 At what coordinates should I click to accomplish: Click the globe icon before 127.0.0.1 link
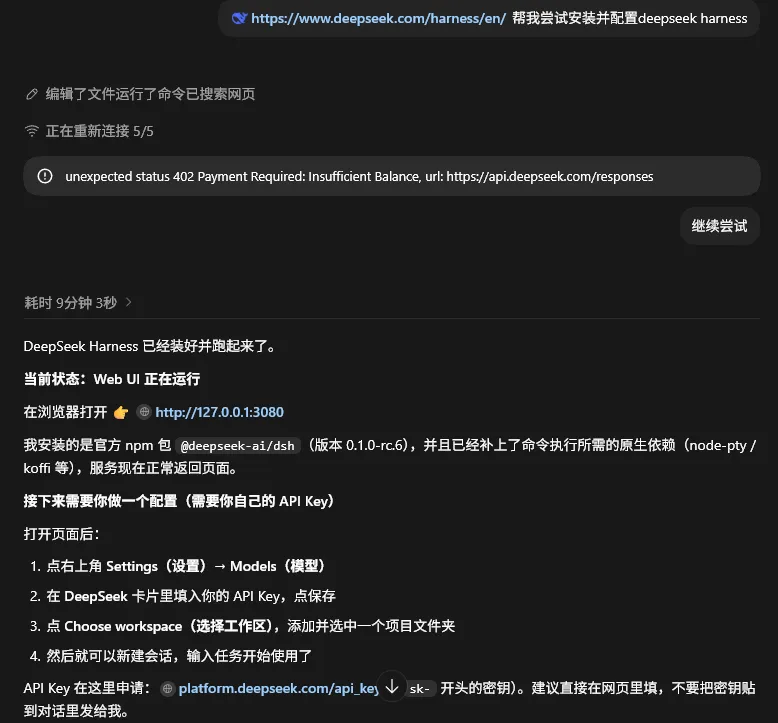[x=144, y=412]
